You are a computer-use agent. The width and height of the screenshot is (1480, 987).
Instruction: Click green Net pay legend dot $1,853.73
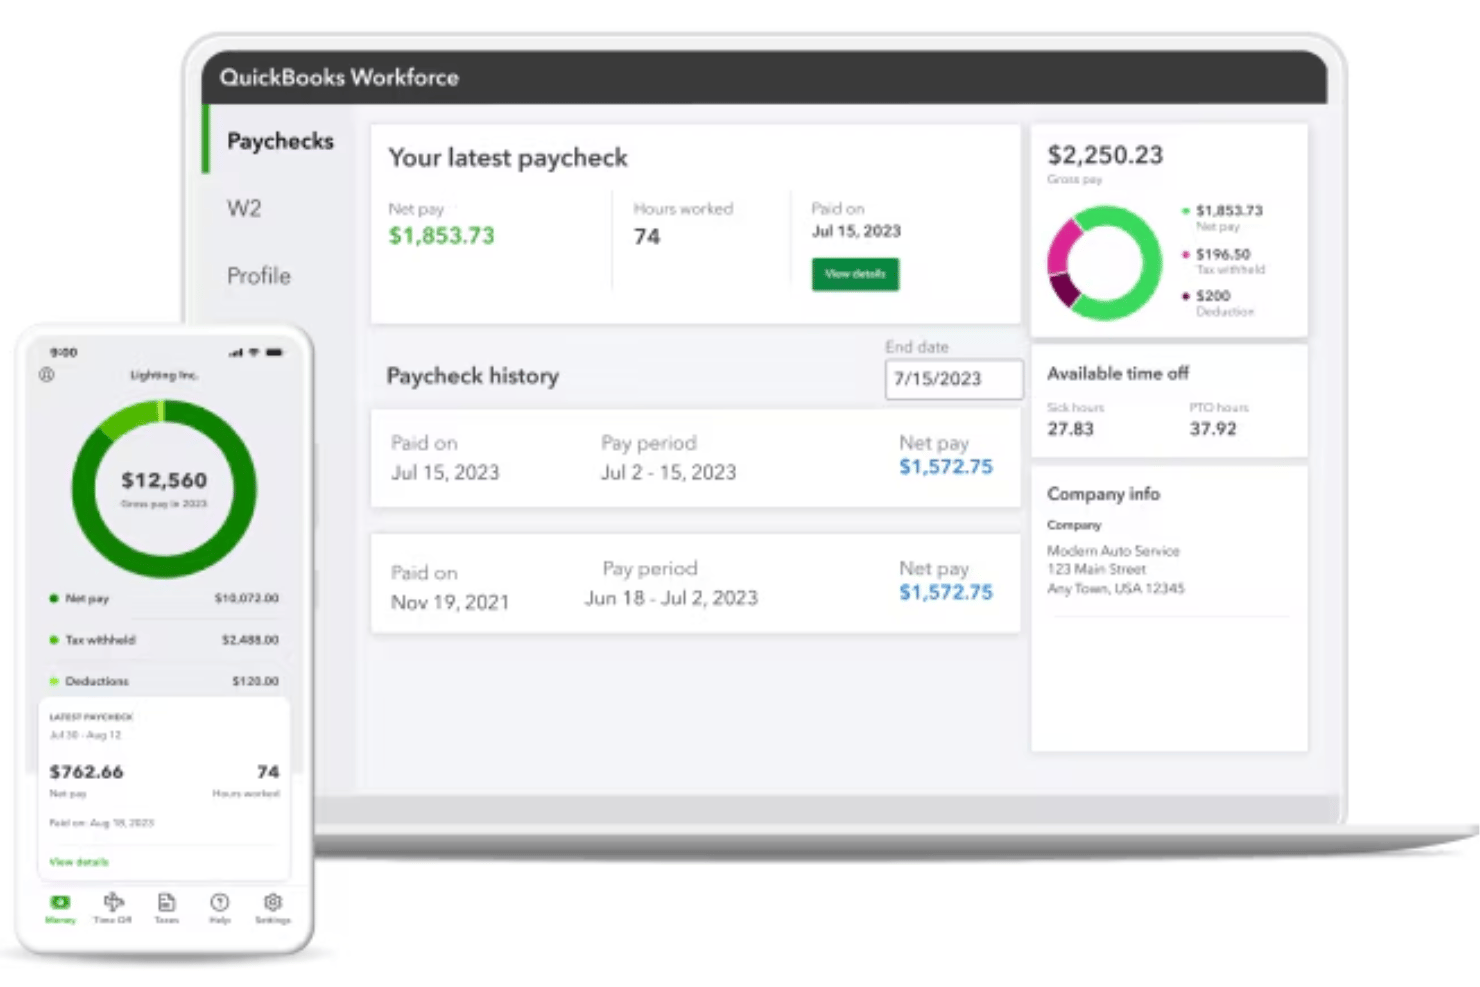(x=1186, y=211)
